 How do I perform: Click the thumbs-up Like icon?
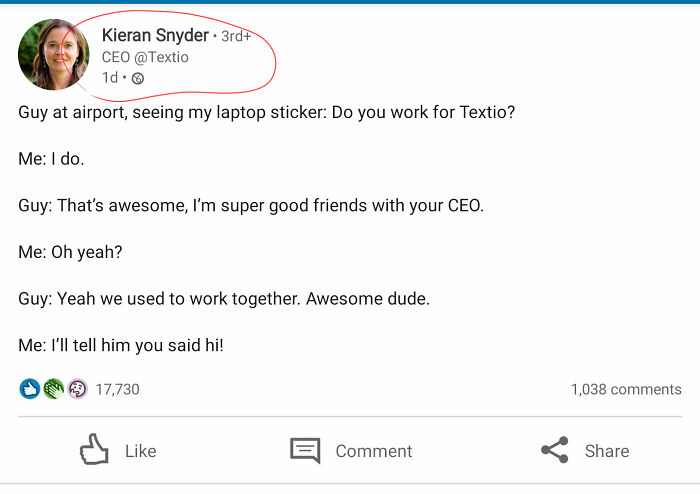click(x=93, y=450)
